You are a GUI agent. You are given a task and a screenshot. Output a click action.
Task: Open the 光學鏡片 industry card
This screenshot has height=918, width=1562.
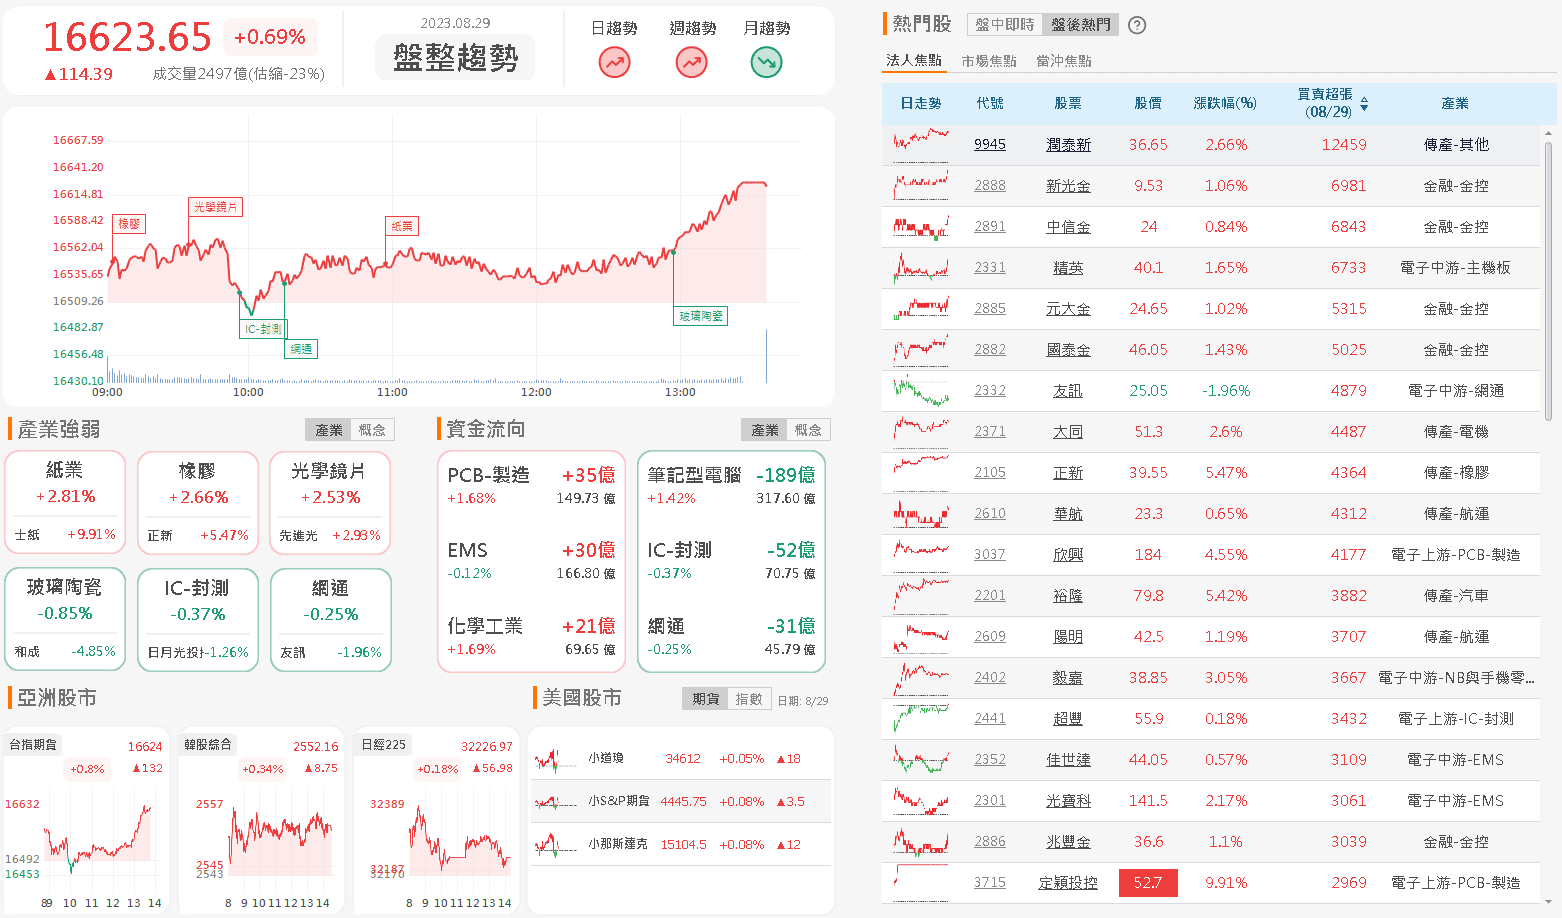[330, 503]
